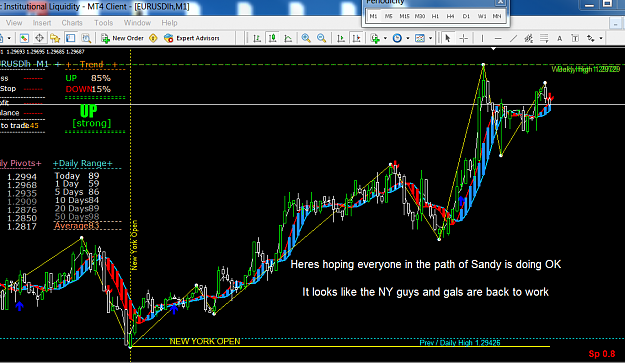Select the 'It looks like the NY' annotation
This screenshot has height=363, width=625.
point(425,292)
